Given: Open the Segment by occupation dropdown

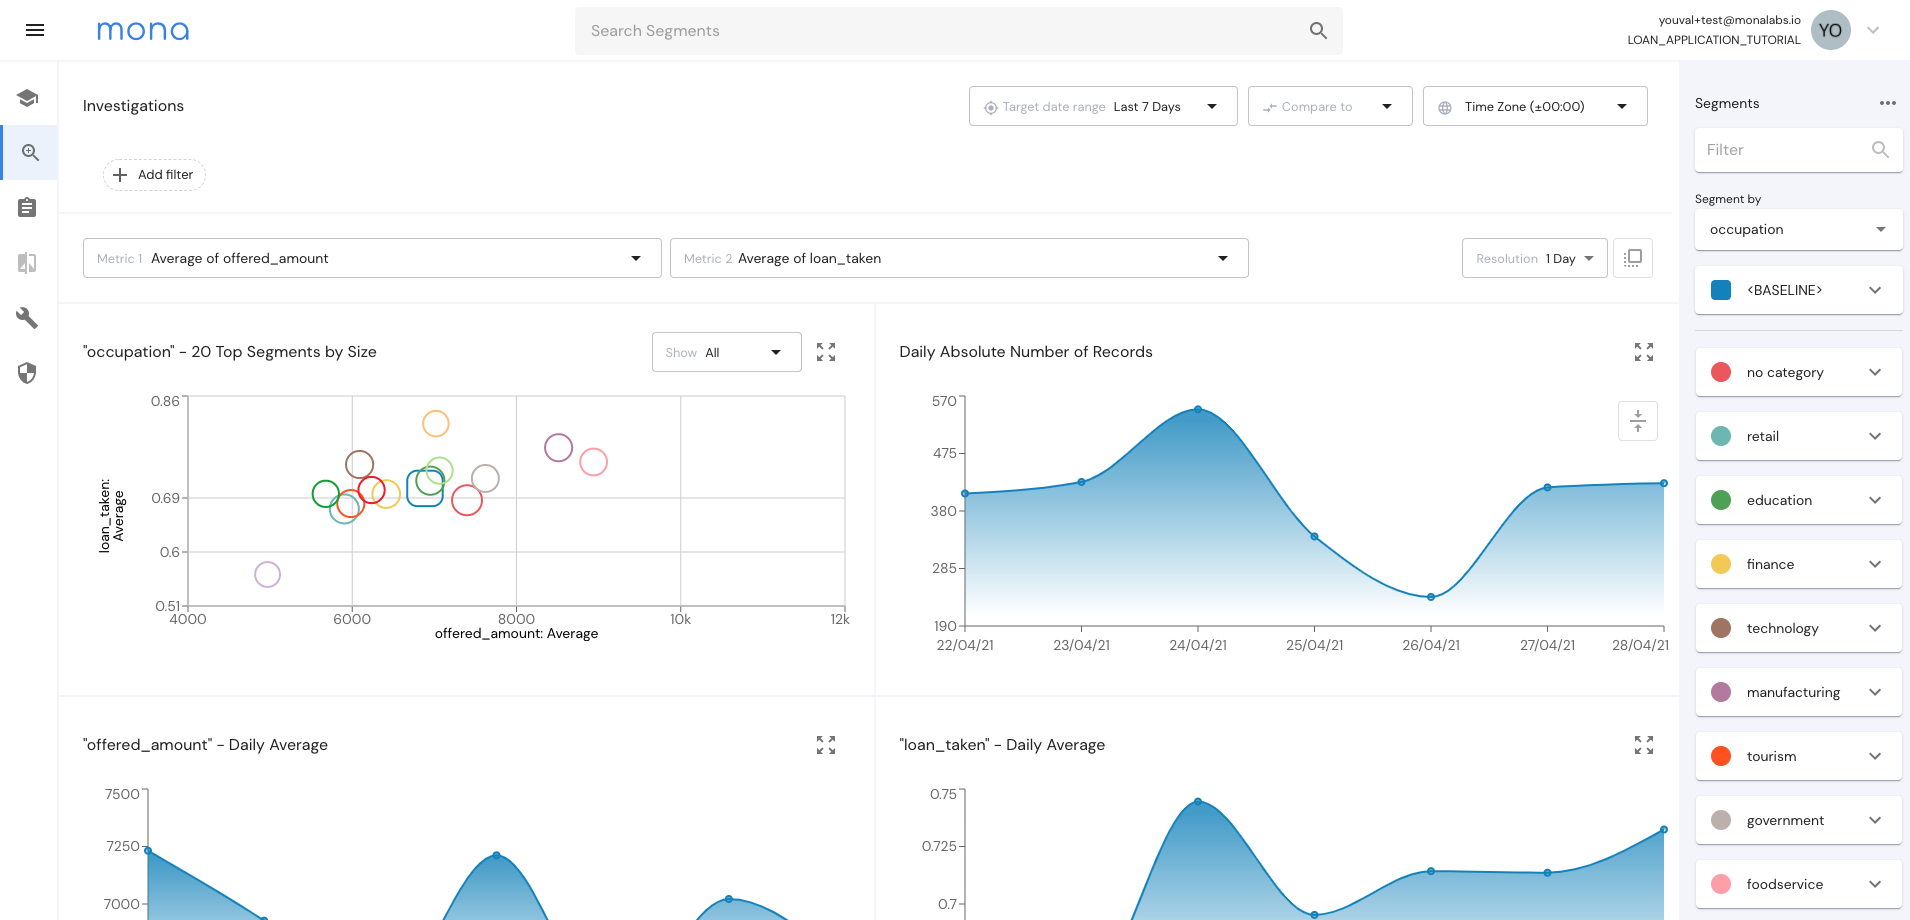Looking at the screenshot, I should pyautogui.click(x=1798, y=230).
